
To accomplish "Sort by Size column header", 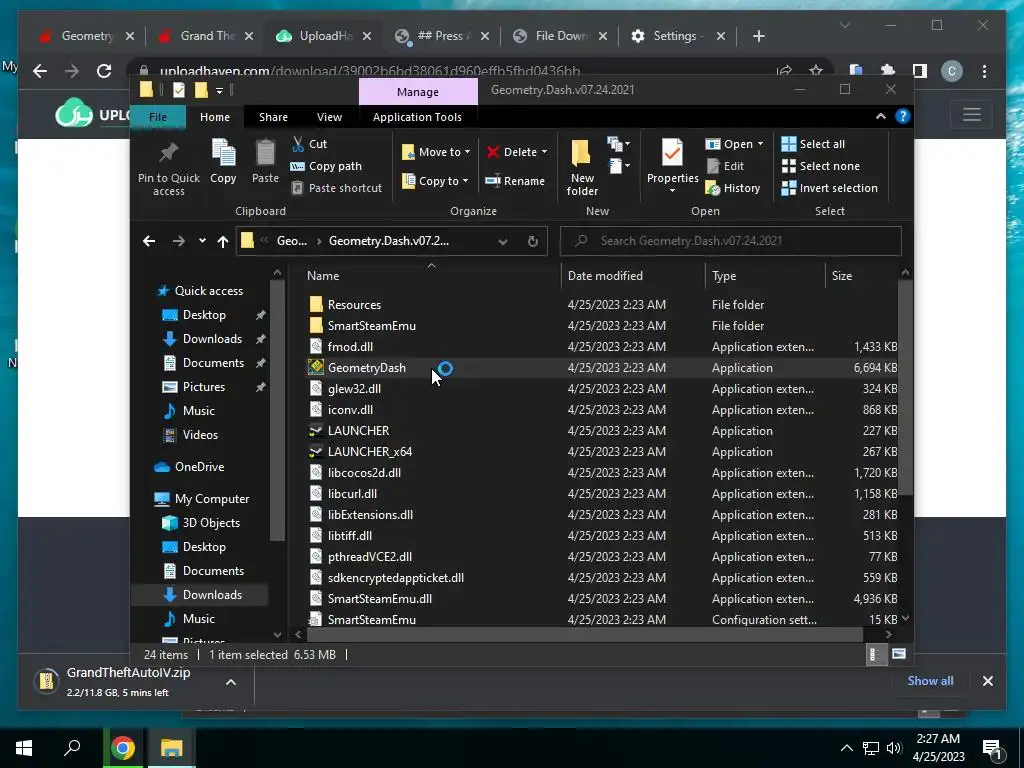I will click(862, 276).
